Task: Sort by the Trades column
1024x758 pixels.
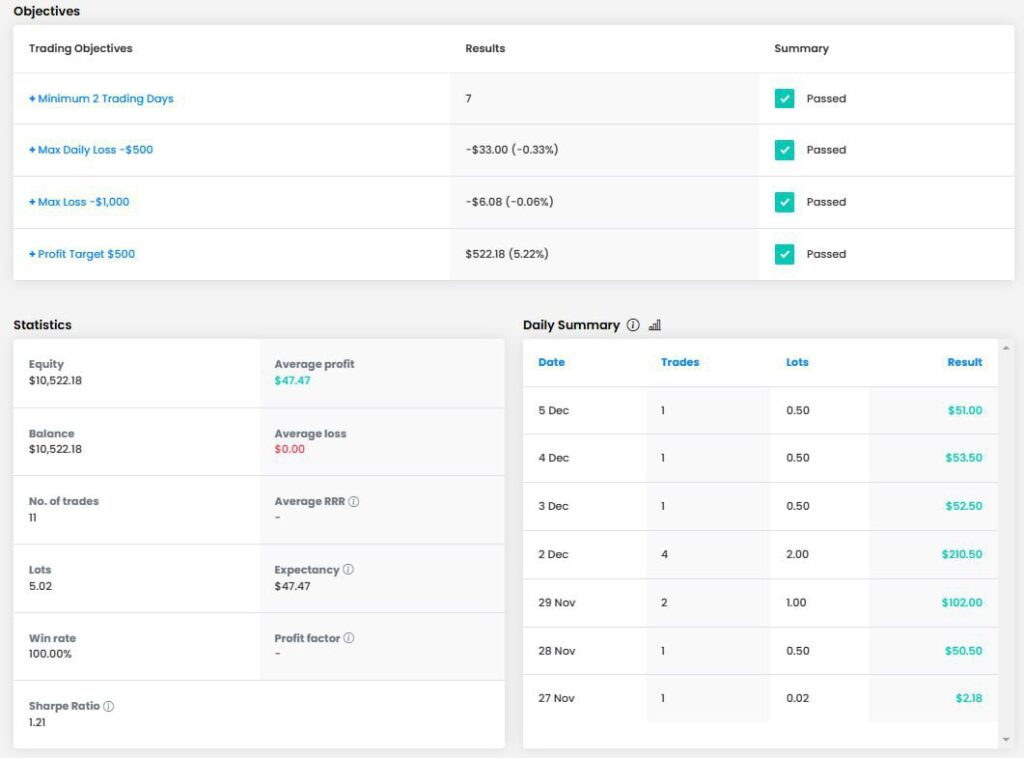Action: (x=680, y=362)
